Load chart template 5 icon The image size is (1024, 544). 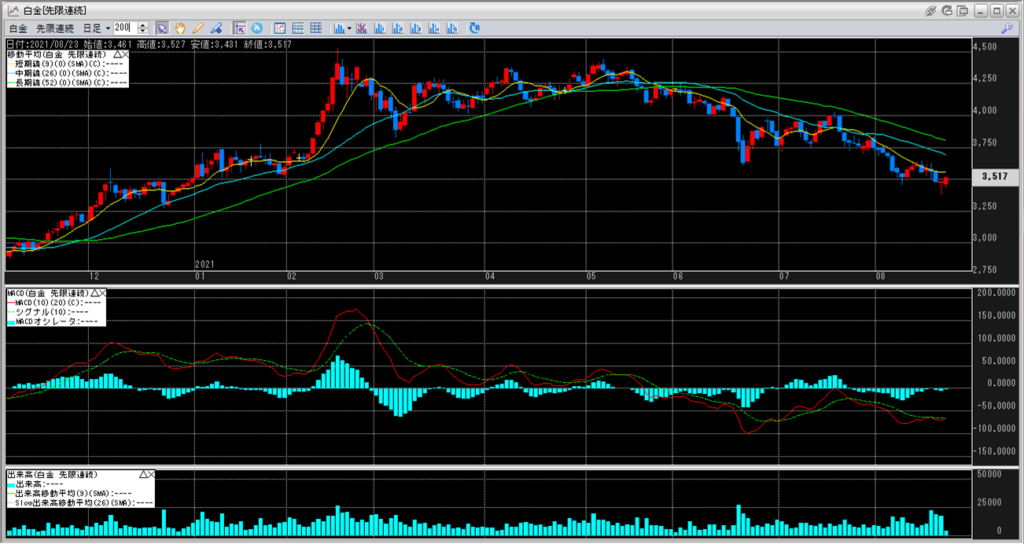(x=452, y=28)
